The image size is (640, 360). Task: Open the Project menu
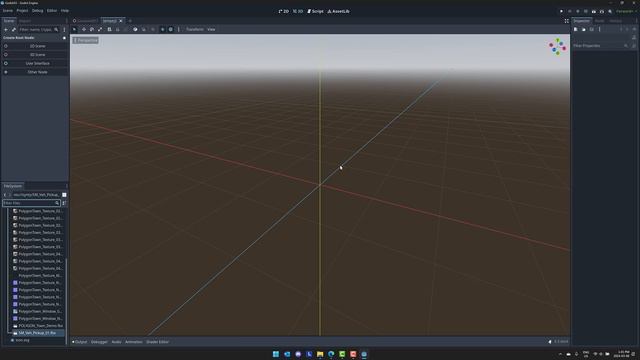[x=22, y=11]
